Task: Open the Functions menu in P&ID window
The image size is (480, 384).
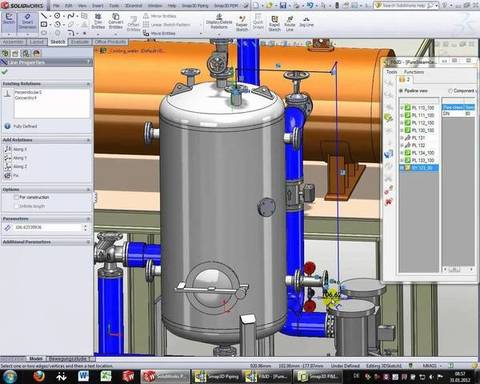Action: (414, 72)
